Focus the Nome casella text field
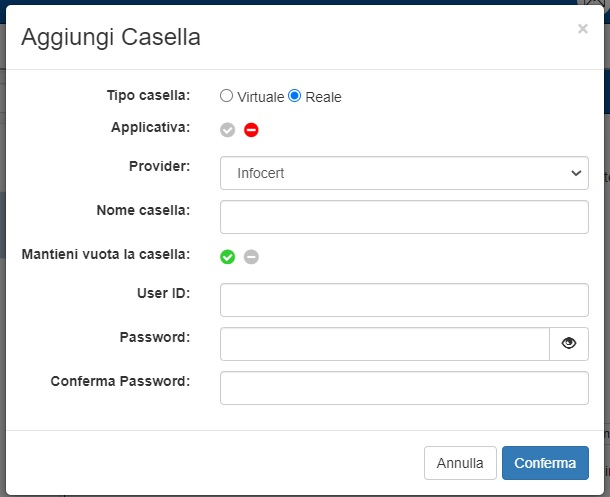The width and height of the screenshot is (610, 497). (404, 216)
